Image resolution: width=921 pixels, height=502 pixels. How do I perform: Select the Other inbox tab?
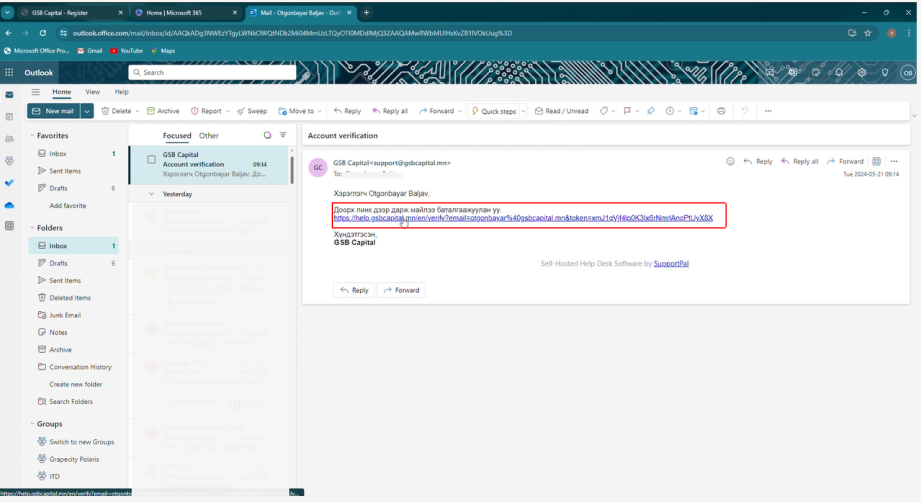[209, 136]
